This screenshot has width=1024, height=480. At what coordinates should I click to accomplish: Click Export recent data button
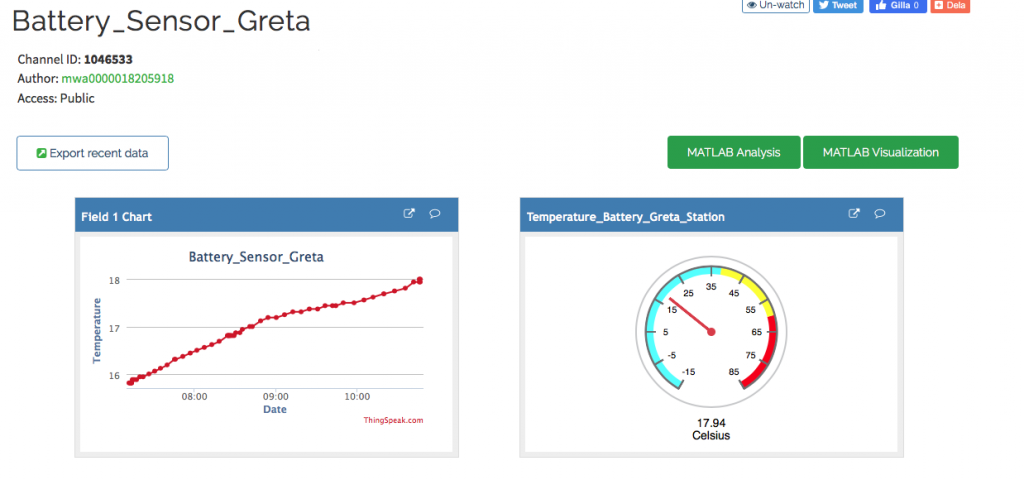coord(92,153)
